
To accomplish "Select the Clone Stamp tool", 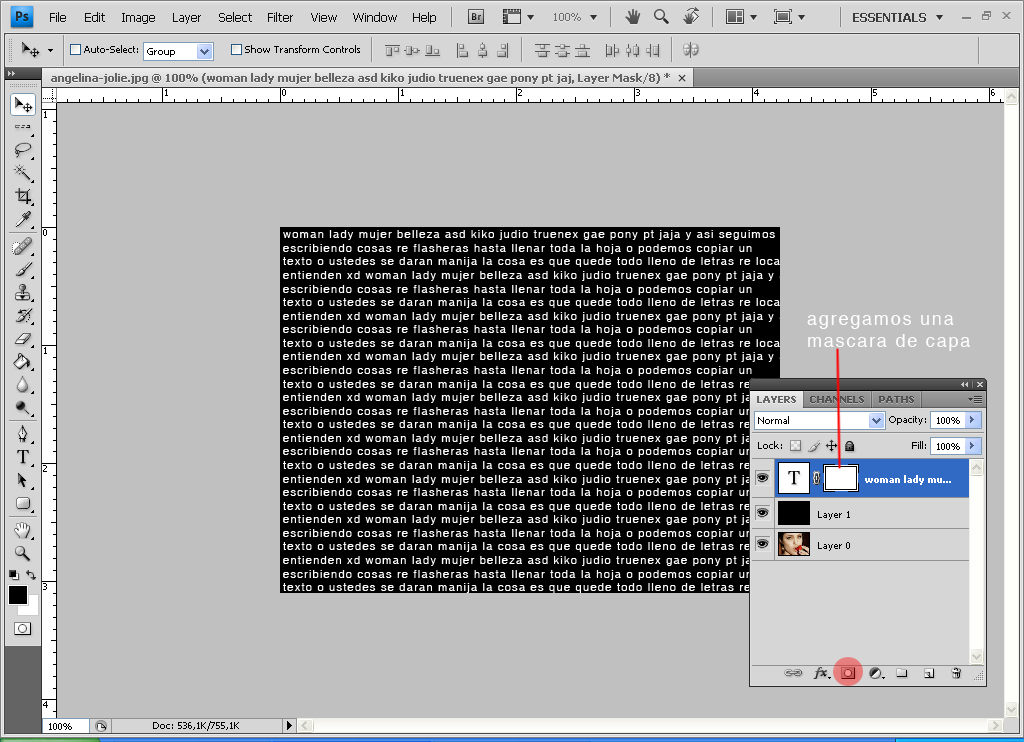I will (23, 293).
